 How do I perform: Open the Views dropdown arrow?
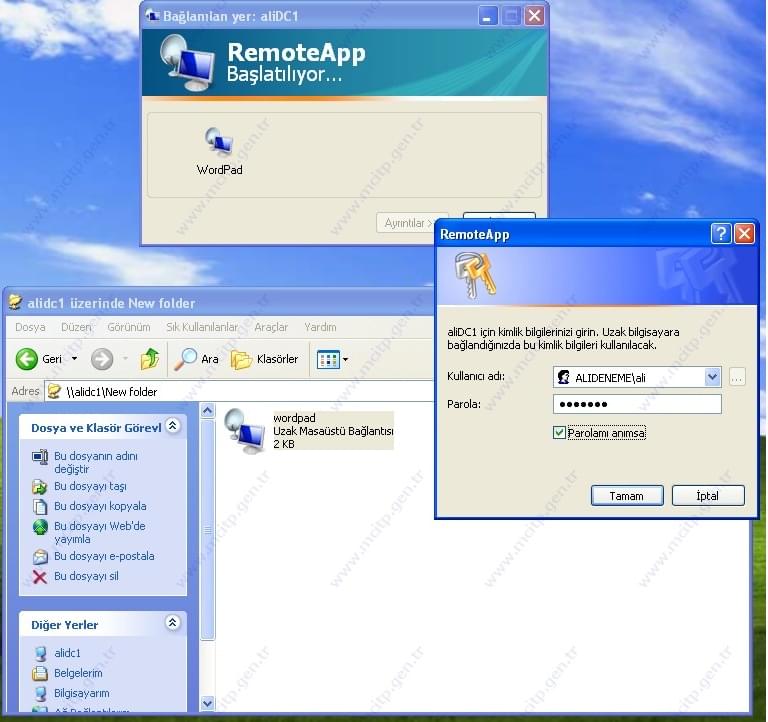pyautogui.click(x=345, y=360)
